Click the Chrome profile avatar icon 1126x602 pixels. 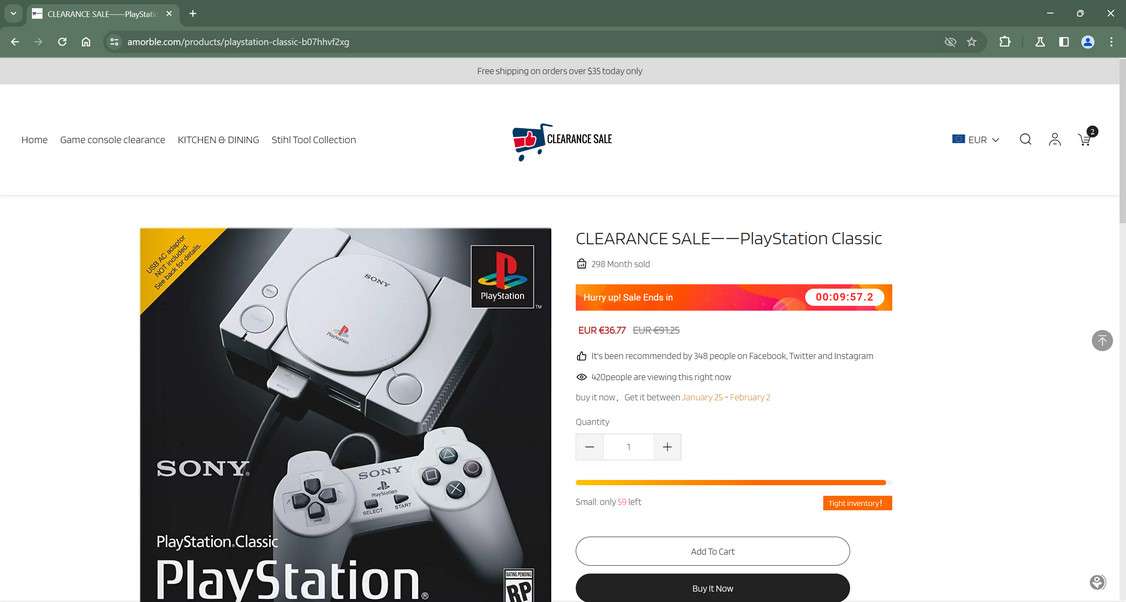[1088, 42]
